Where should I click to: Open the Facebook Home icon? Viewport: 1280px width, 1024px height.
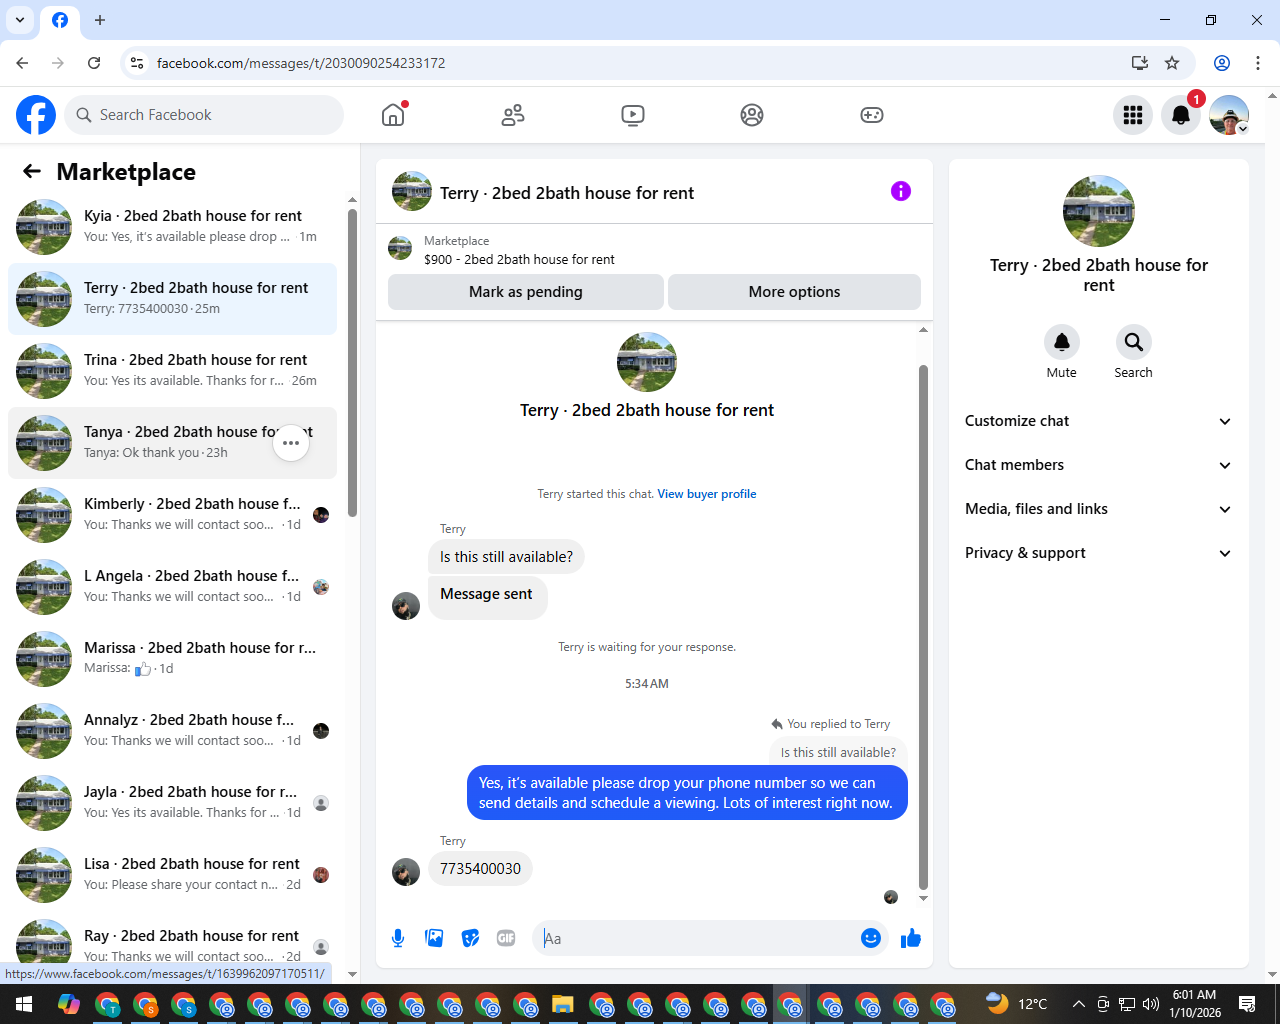pyautogui.click(x=393, y=115)
